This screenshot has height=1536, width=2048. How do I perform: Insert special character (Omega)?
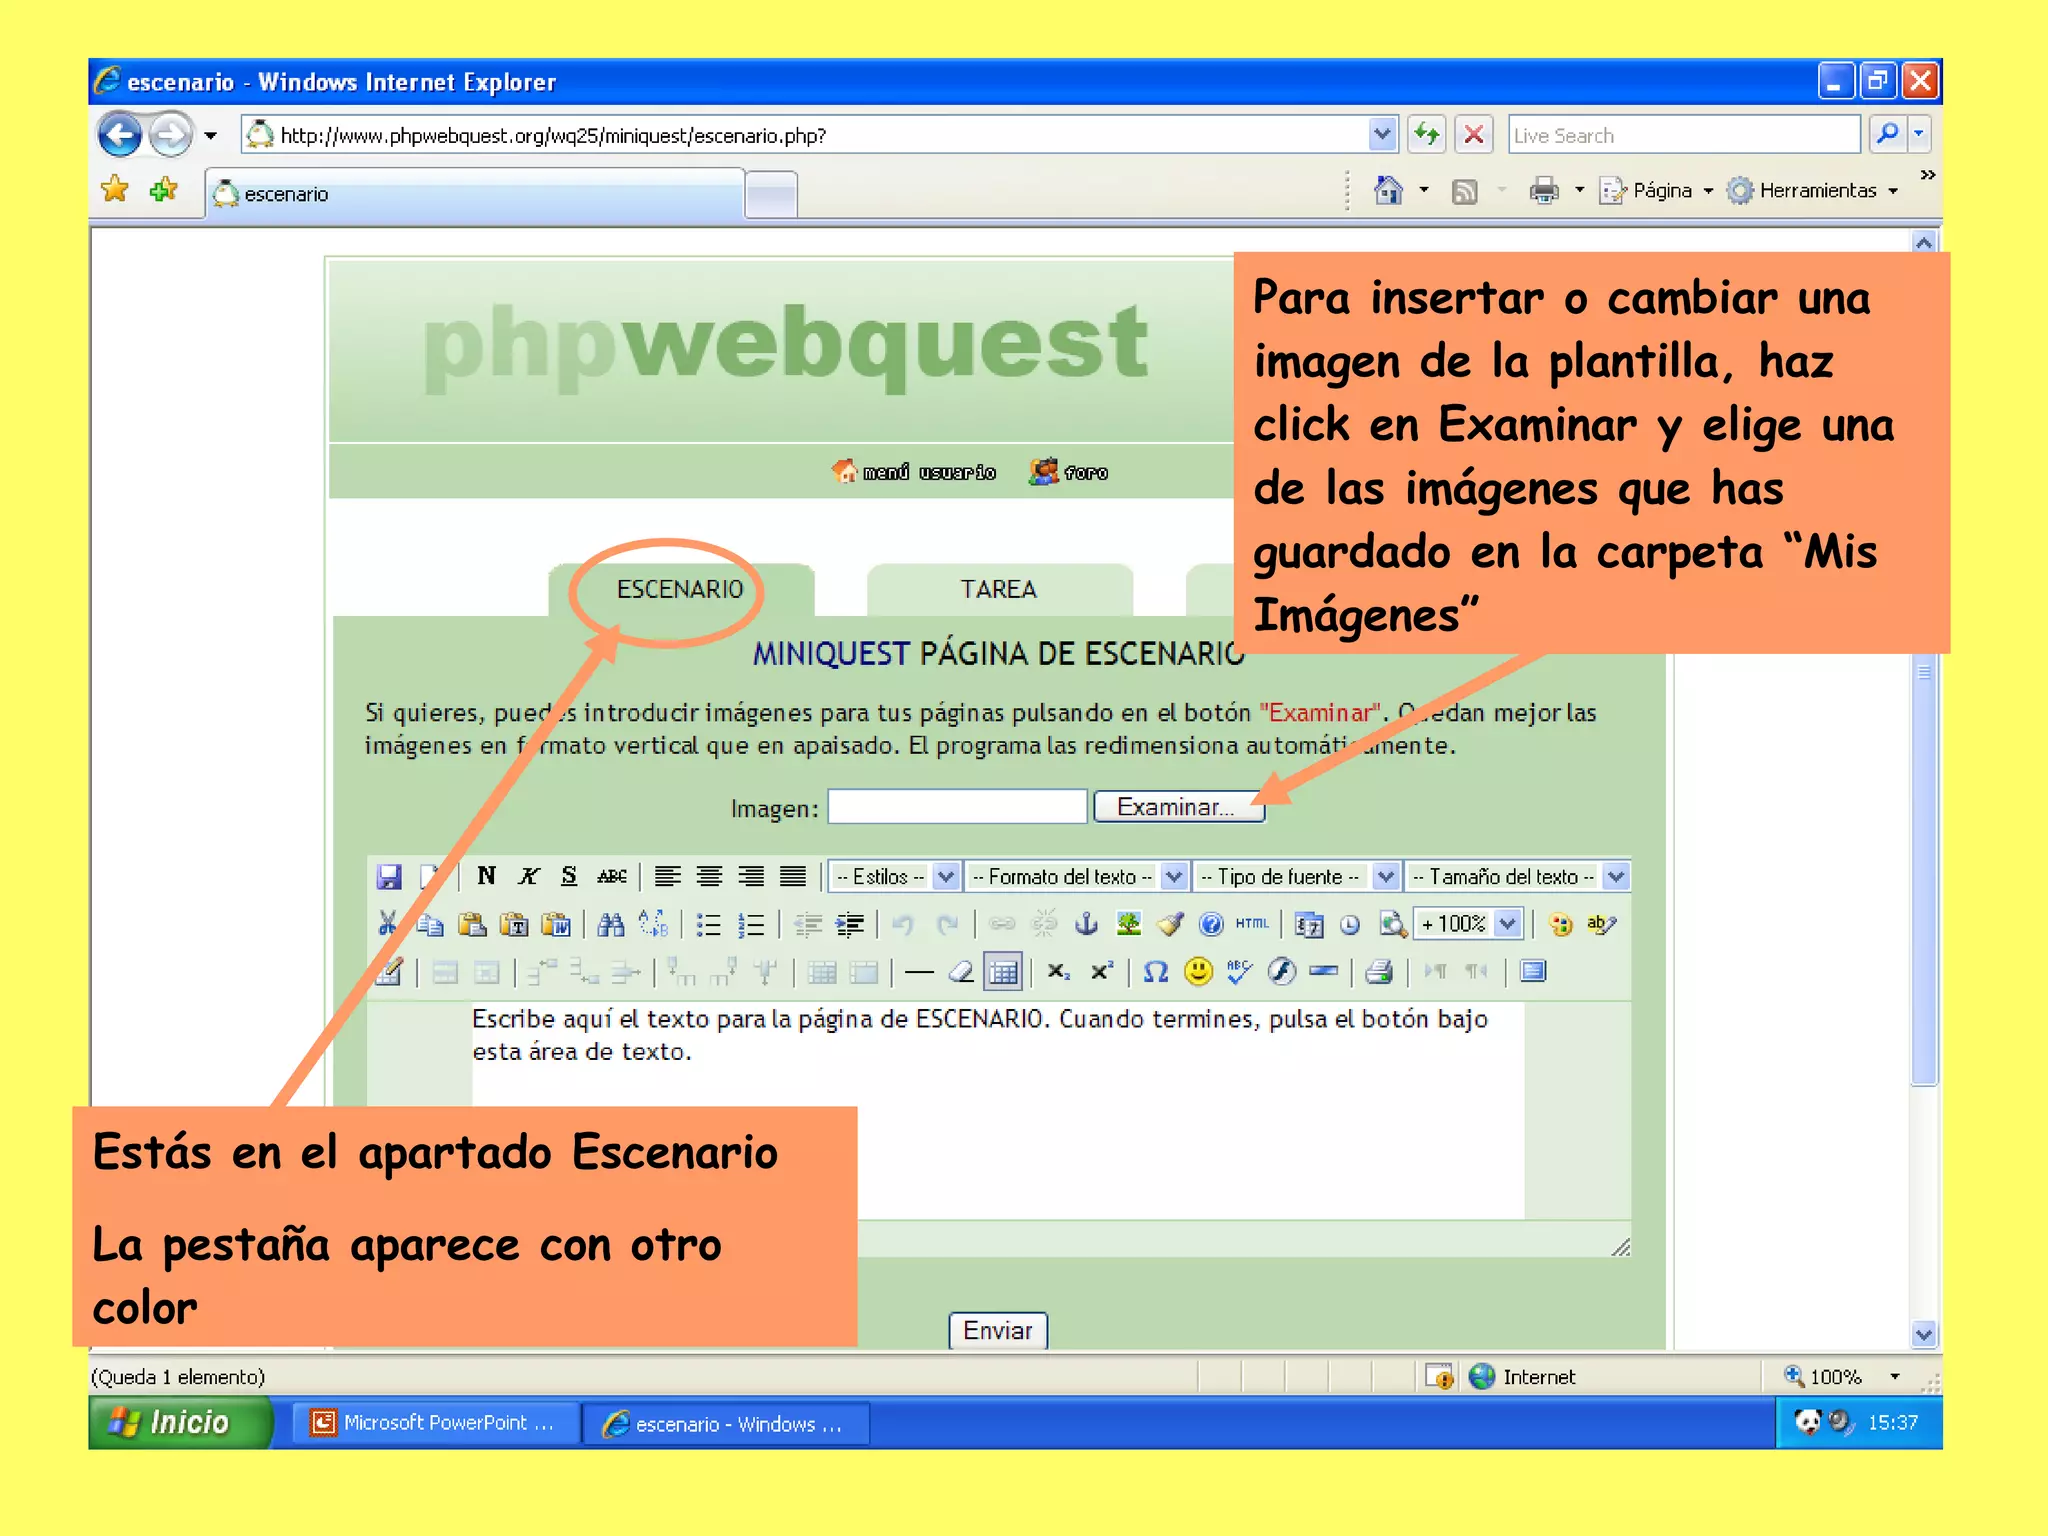[x=1156, y=972]
